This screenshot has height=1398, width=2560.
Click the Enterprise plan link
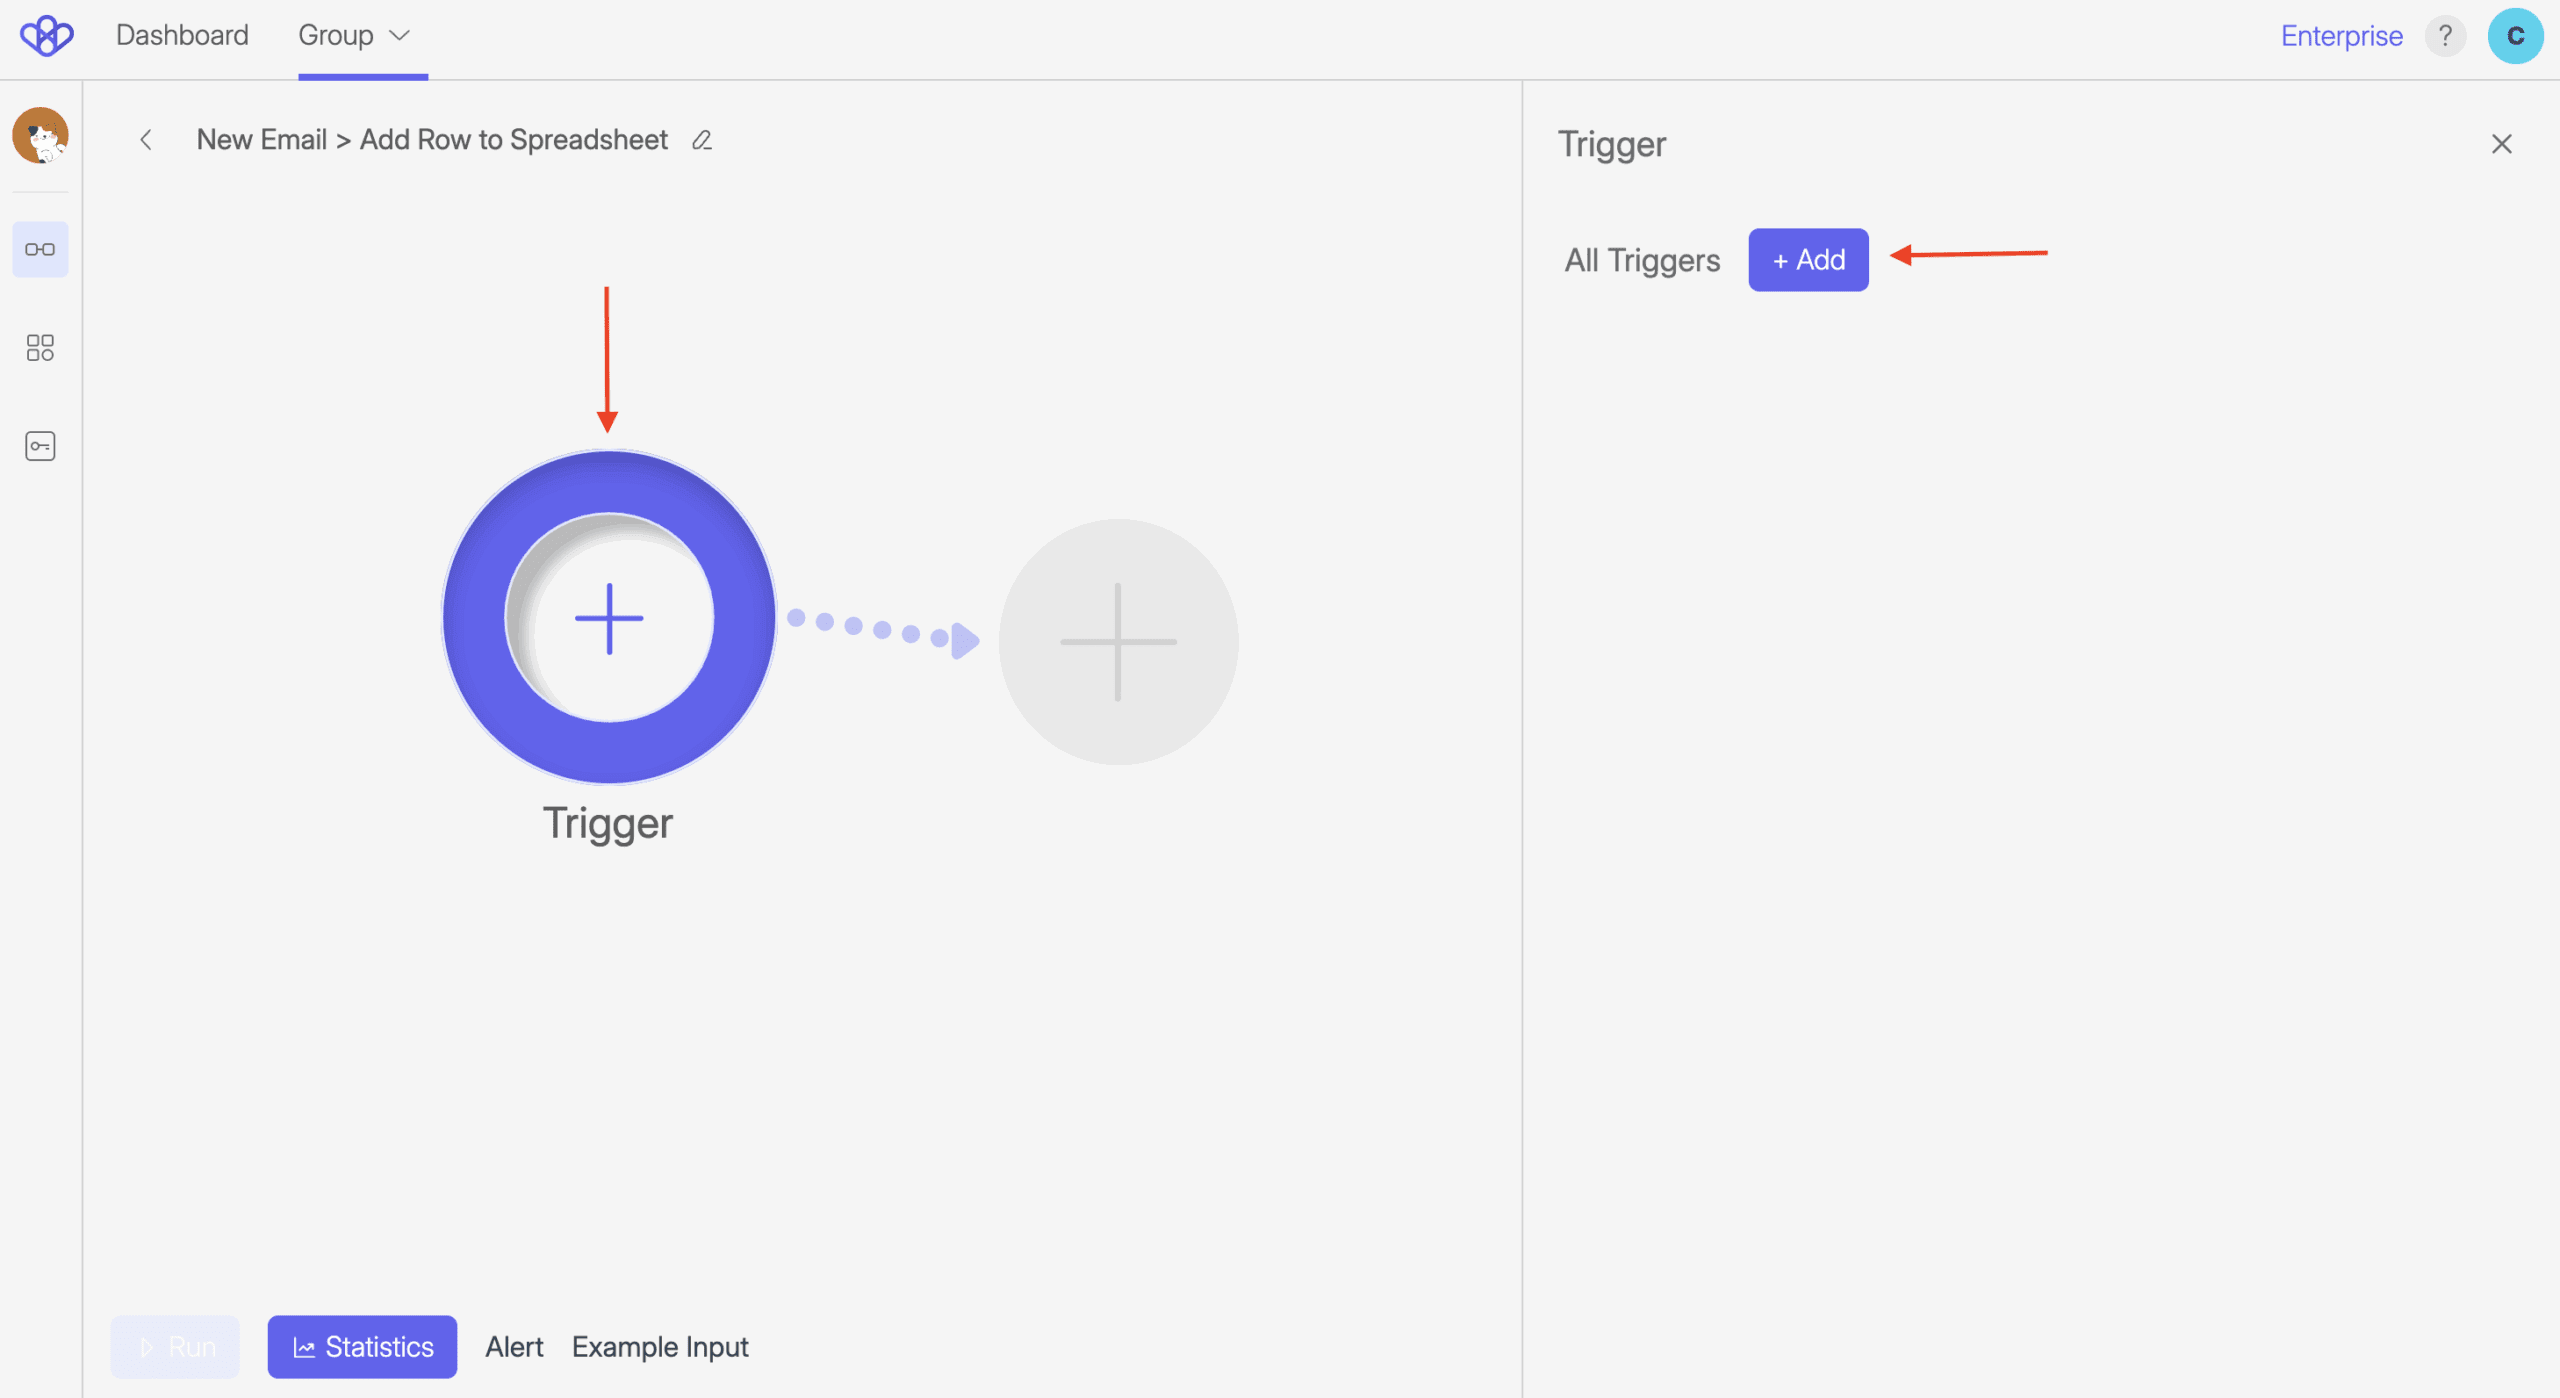(2341, 36)
